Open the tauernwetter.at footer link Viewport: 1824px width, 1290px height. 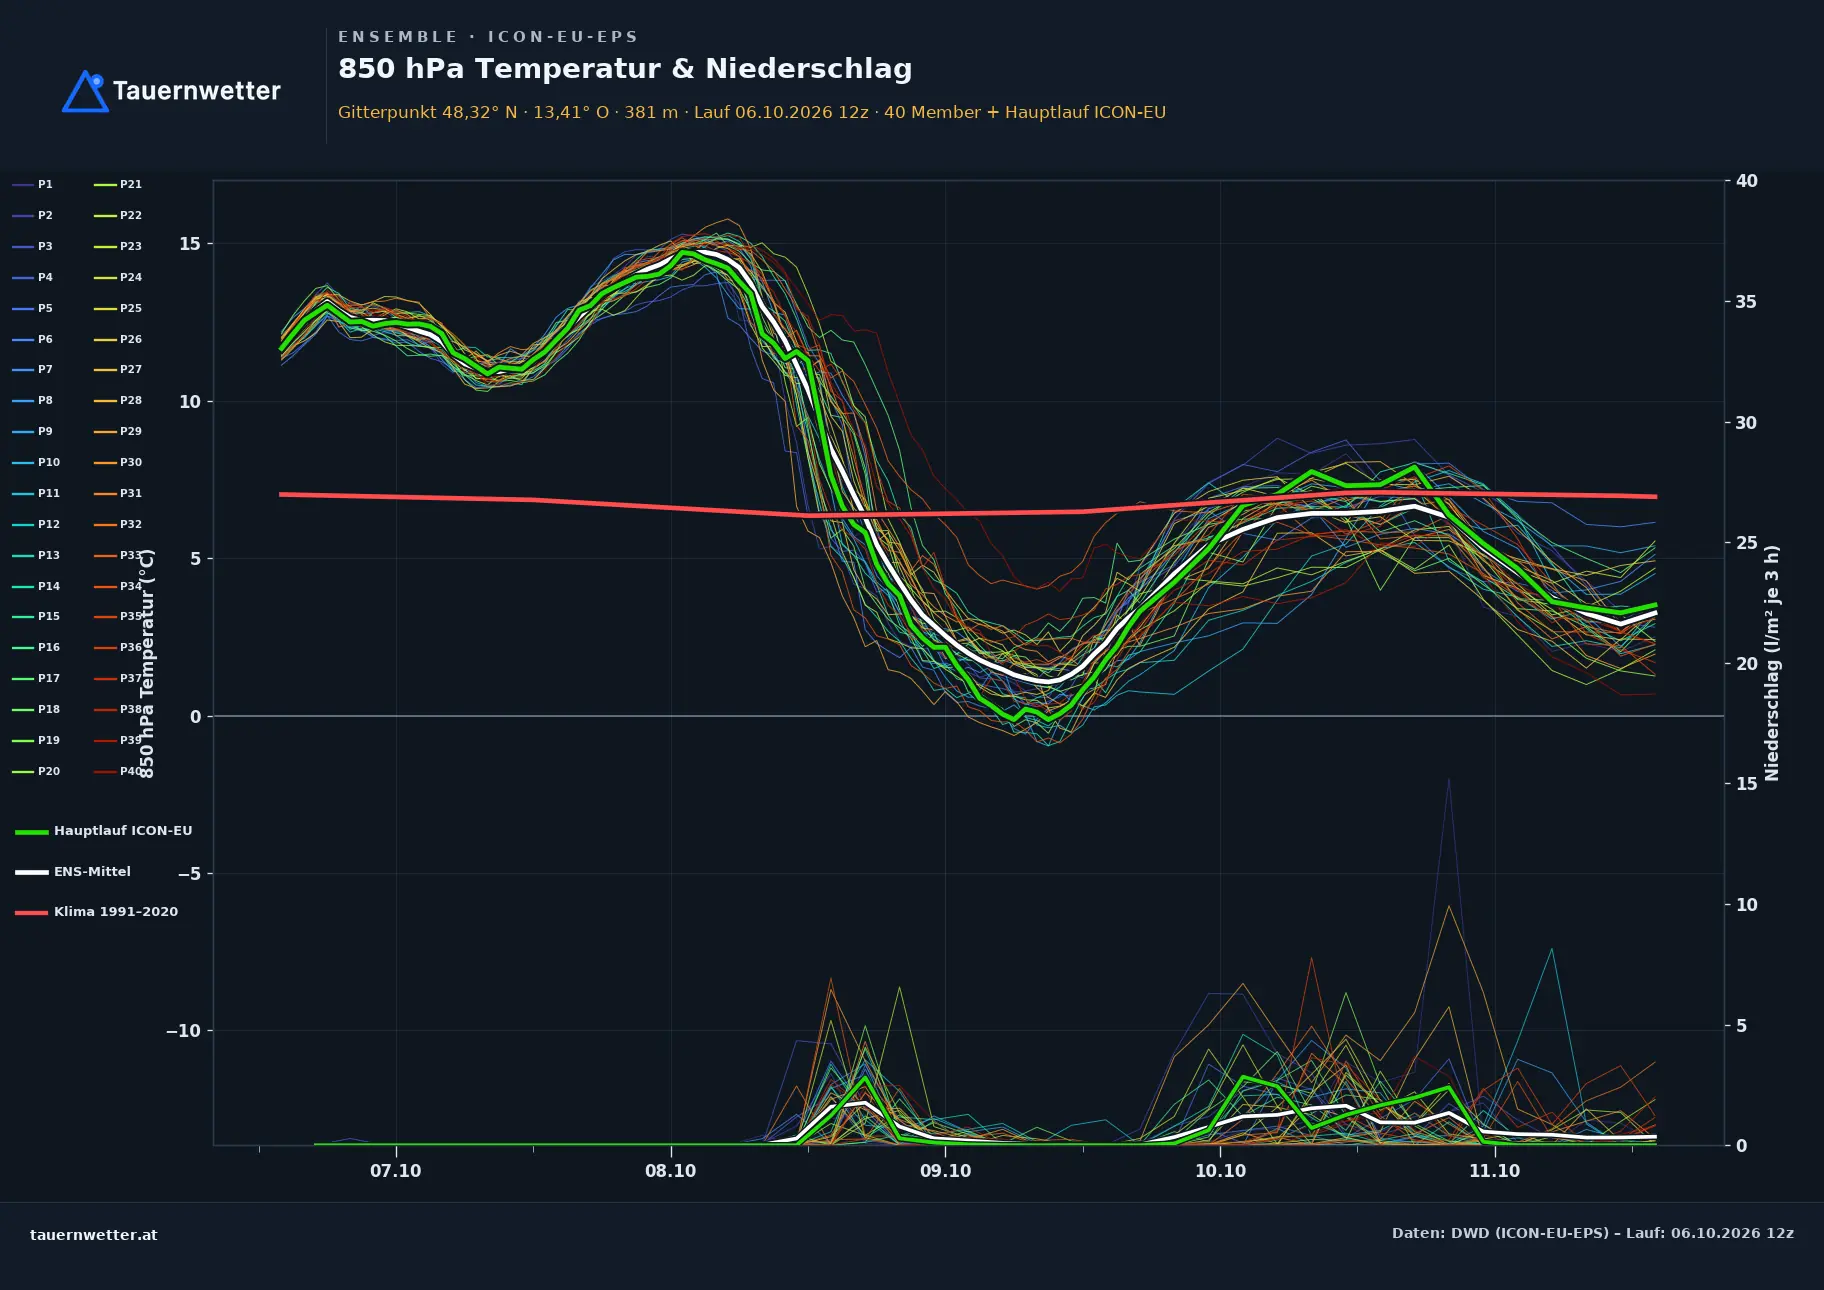[94, 1235]
